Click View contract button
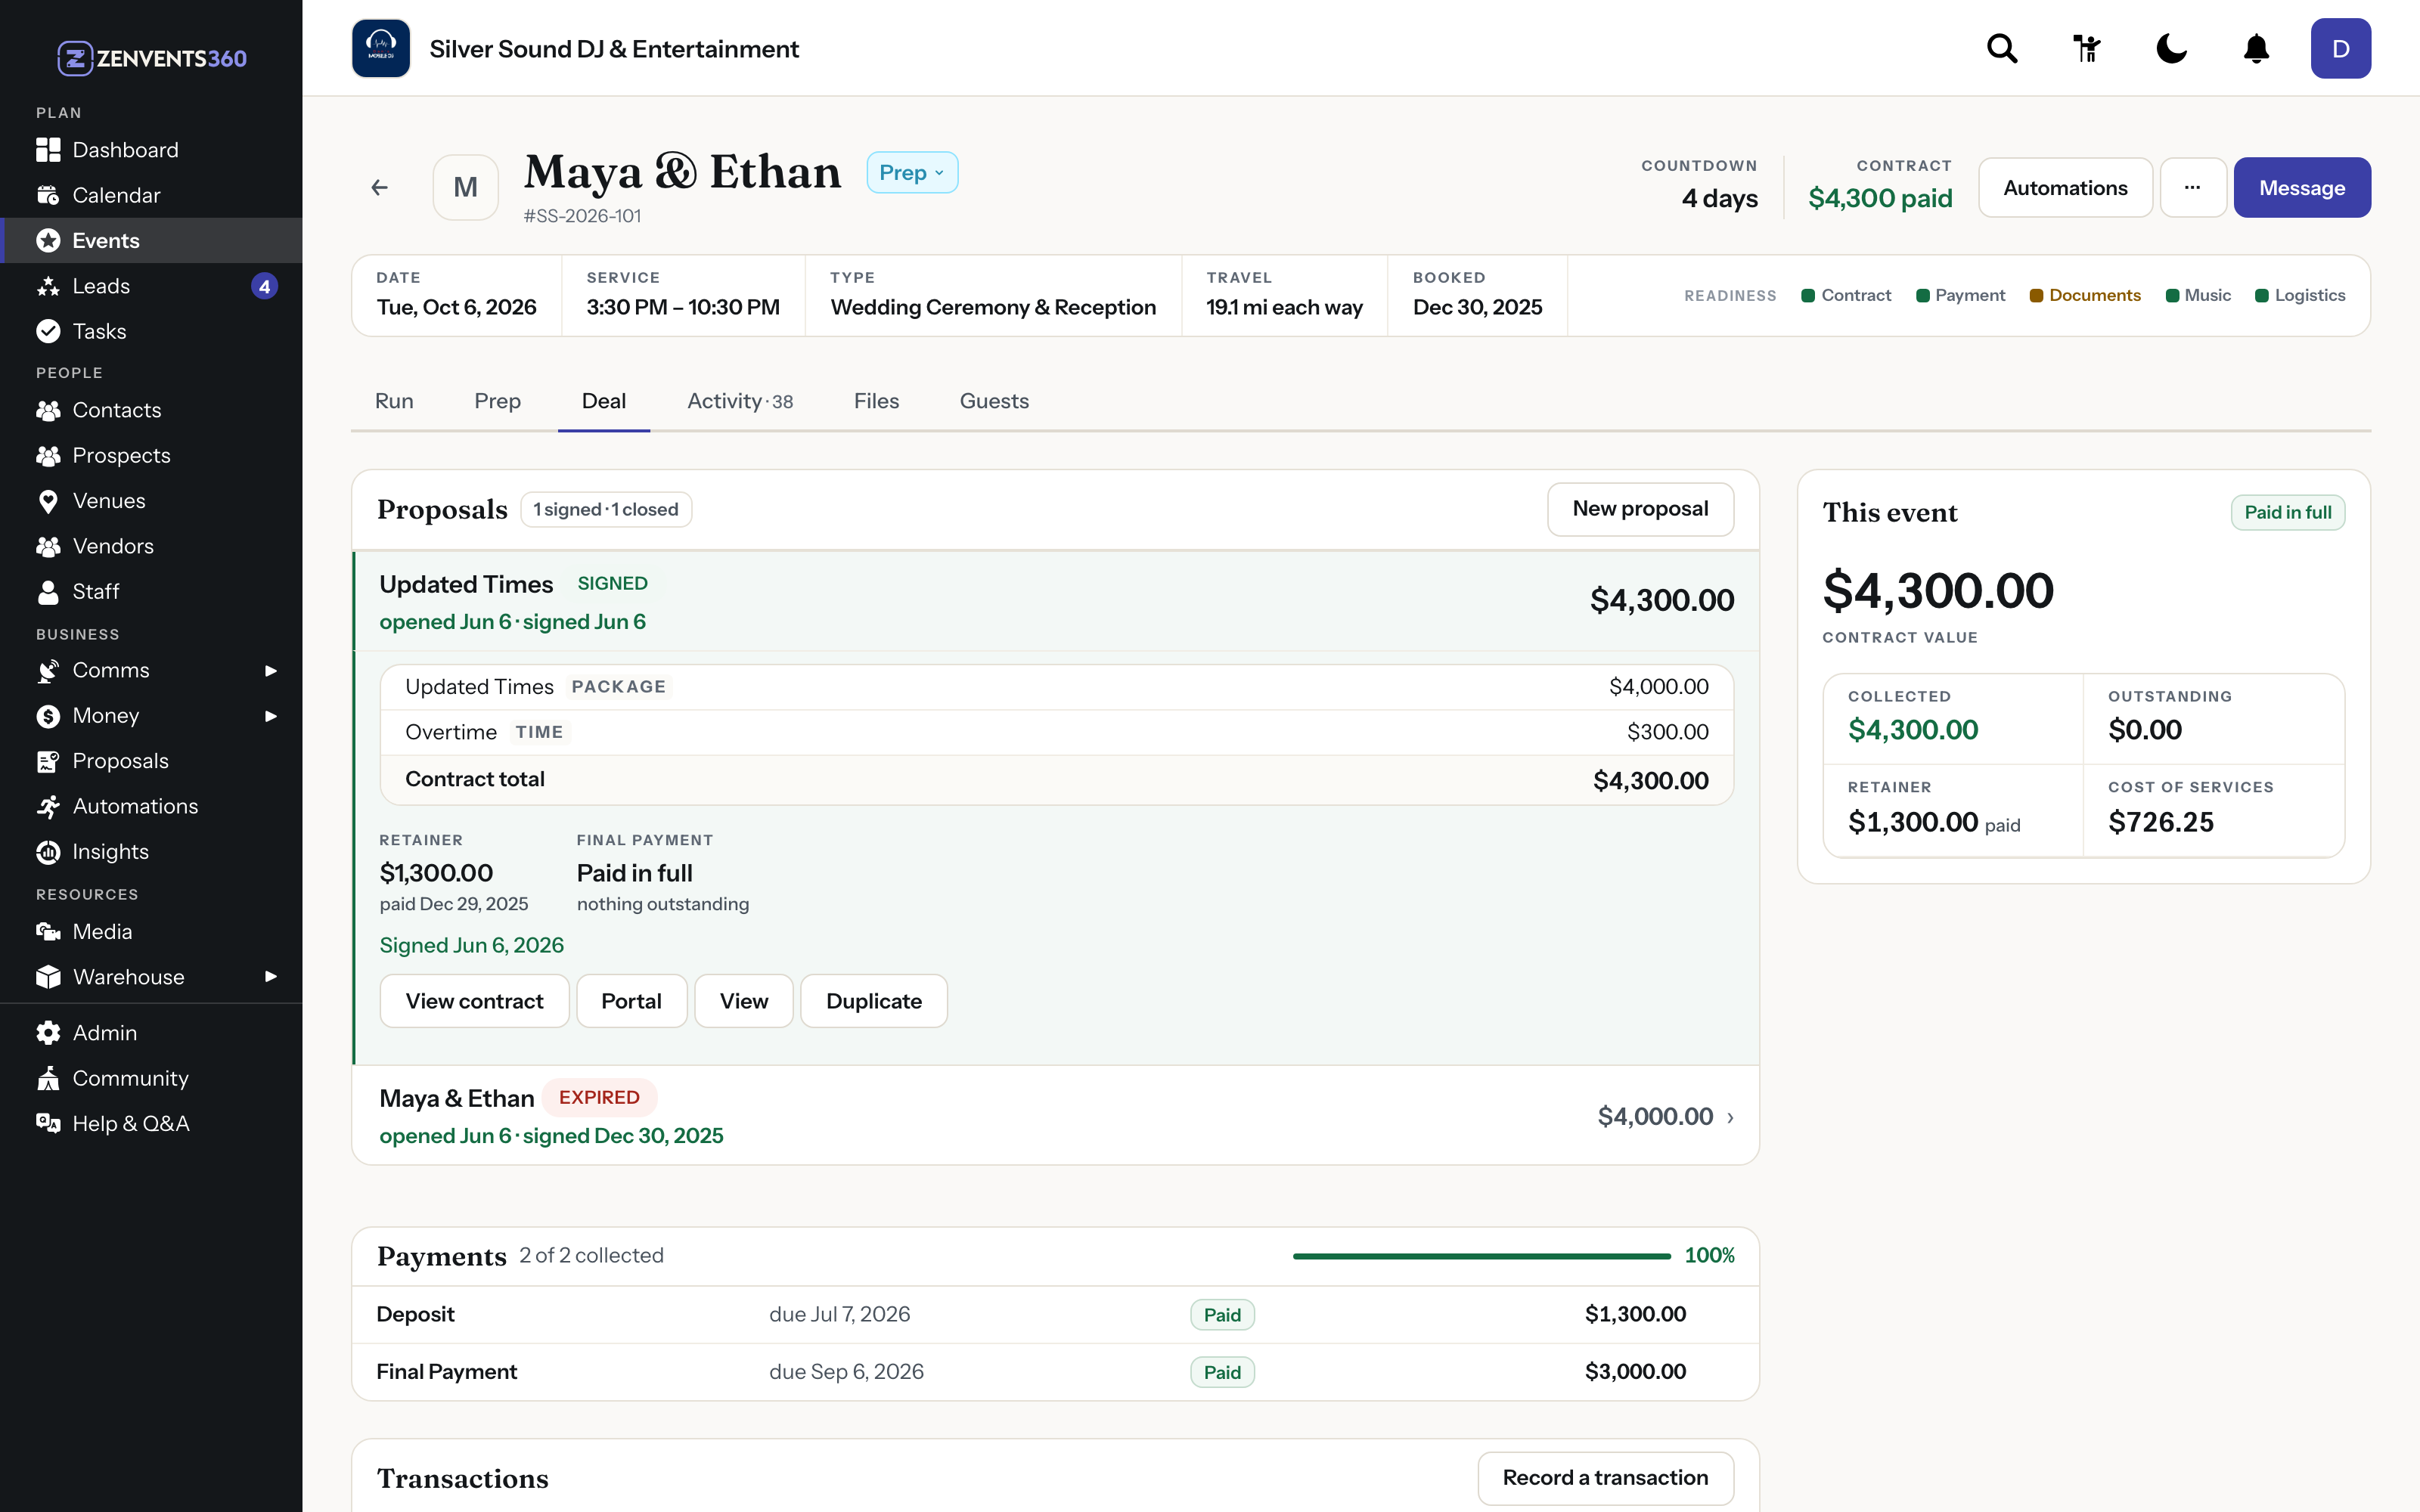The image size is (2420, 1512). pyautogui.click(x=474, y=1001)
